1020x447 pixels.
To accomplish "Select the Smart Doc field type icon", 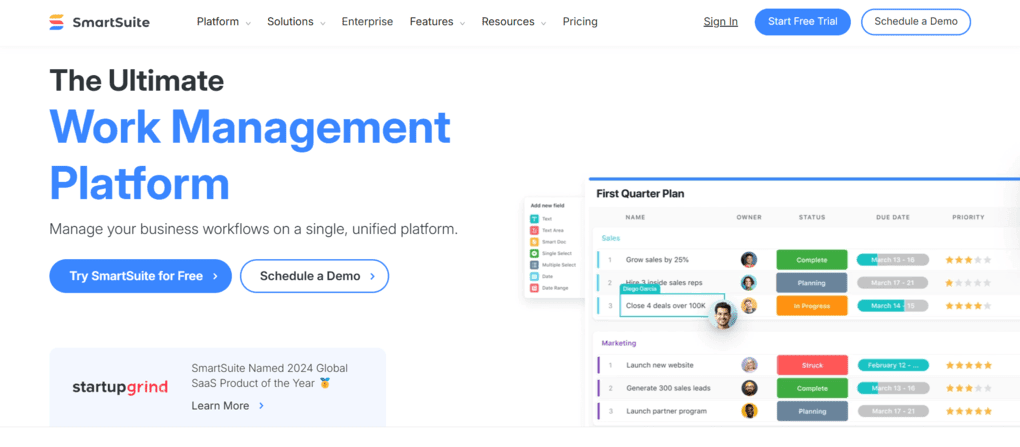I will point(535,242).
